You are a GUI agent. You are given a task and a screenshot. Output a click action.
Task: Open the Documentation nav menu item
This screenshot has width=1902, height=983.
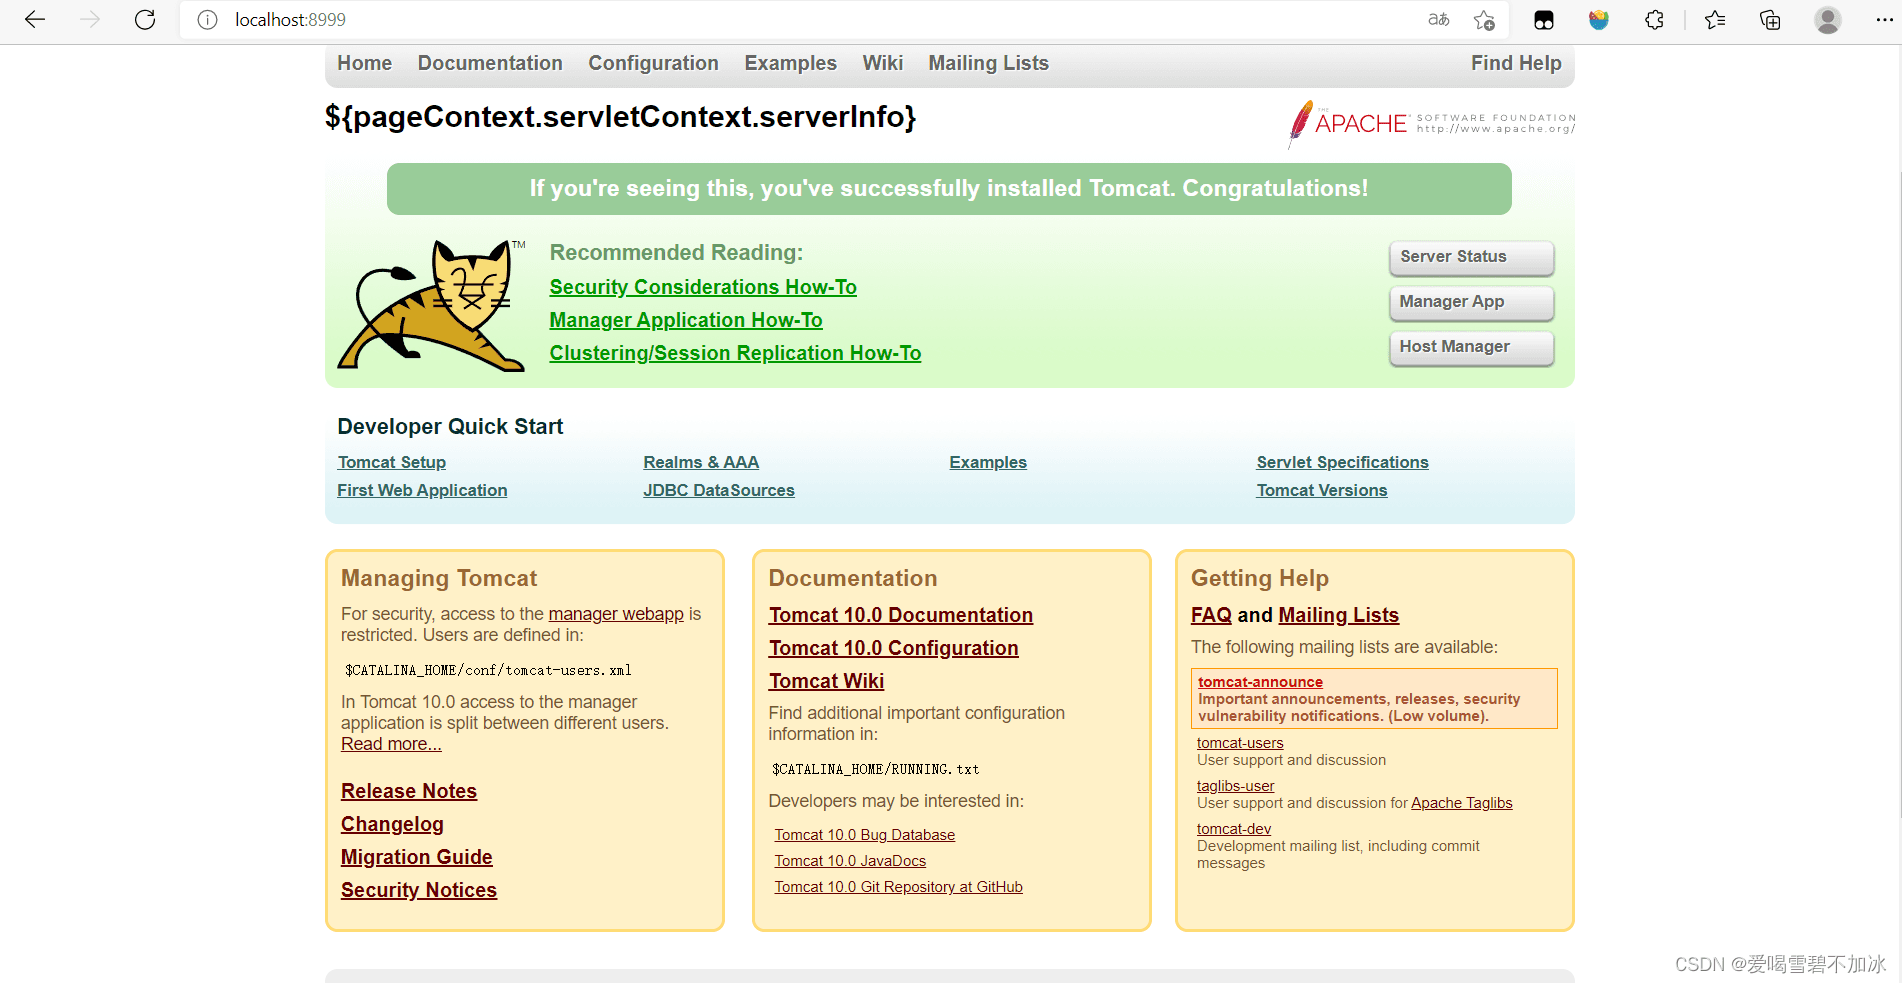point(490,63)
